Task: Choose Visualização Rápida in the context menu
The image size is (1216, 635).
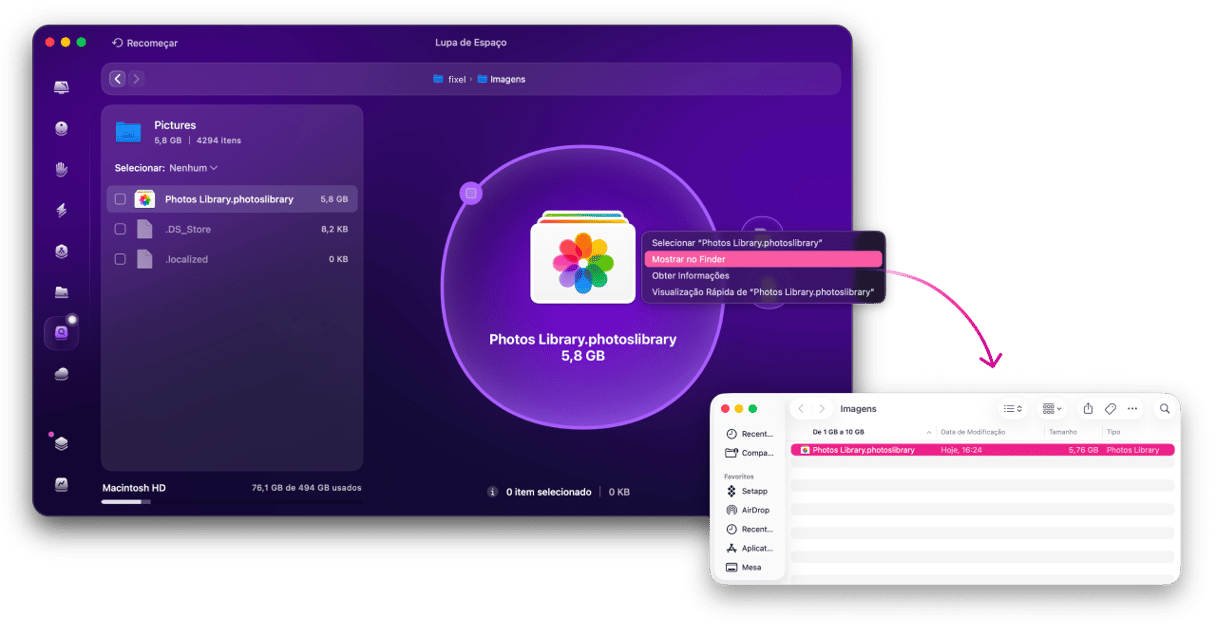Action: coord(763,292)
